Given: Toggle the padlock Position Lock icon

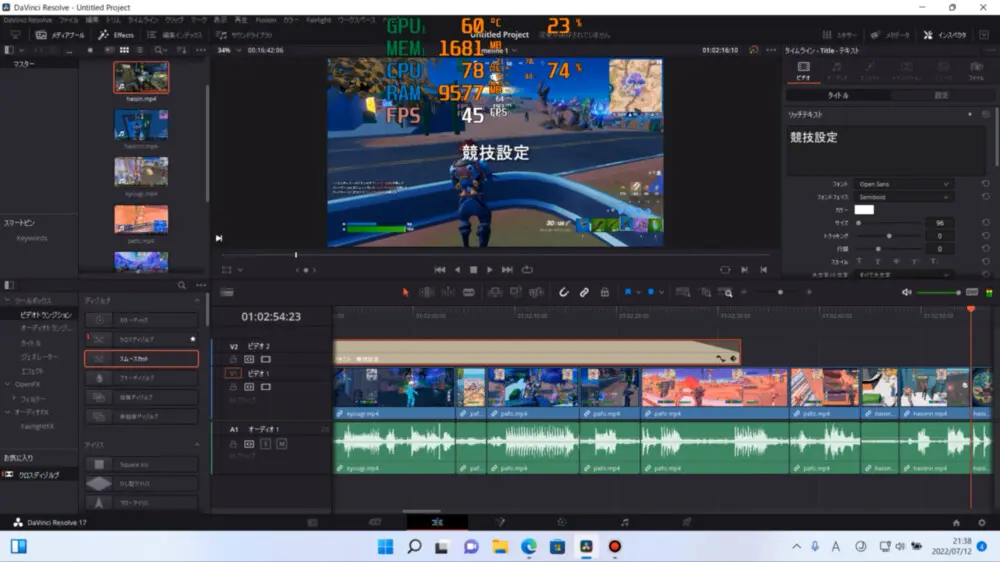Looking at the screenshot, I should tap(605, 292).
